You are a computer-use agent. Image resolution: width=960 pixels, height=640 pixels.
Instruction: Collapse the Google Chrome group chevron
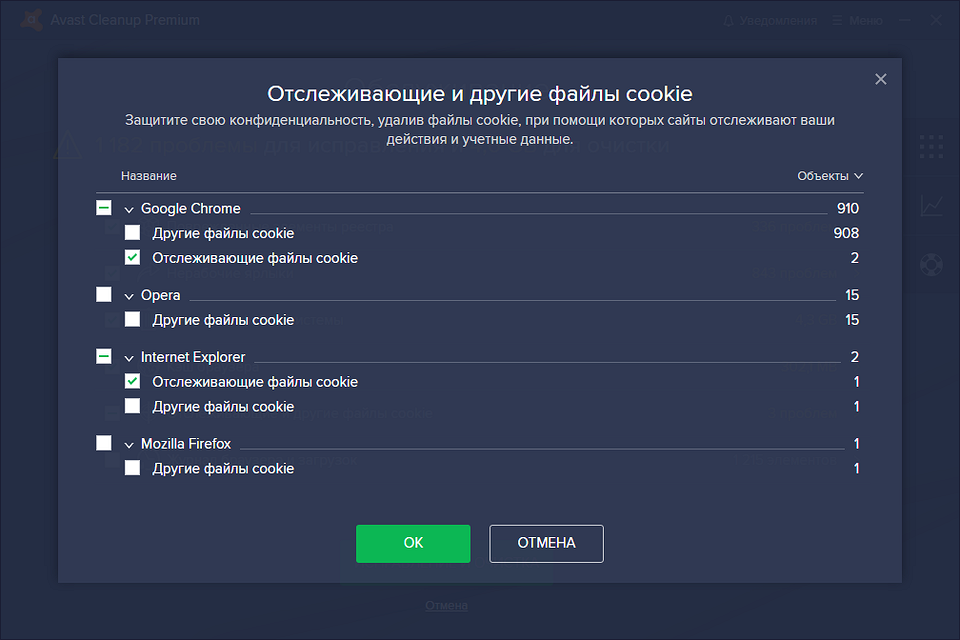(129, 209)
